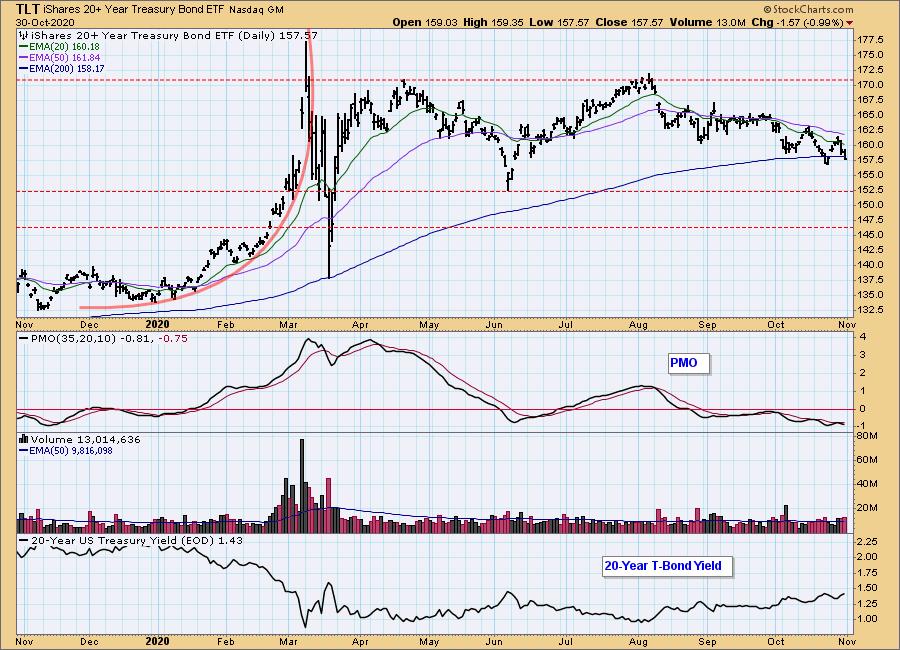Image resolution: width=900 pixels, height=650 pixels.
Task: Click the Chg -1.57 (-0.99%) value
Action: click(x=797, y=22)
